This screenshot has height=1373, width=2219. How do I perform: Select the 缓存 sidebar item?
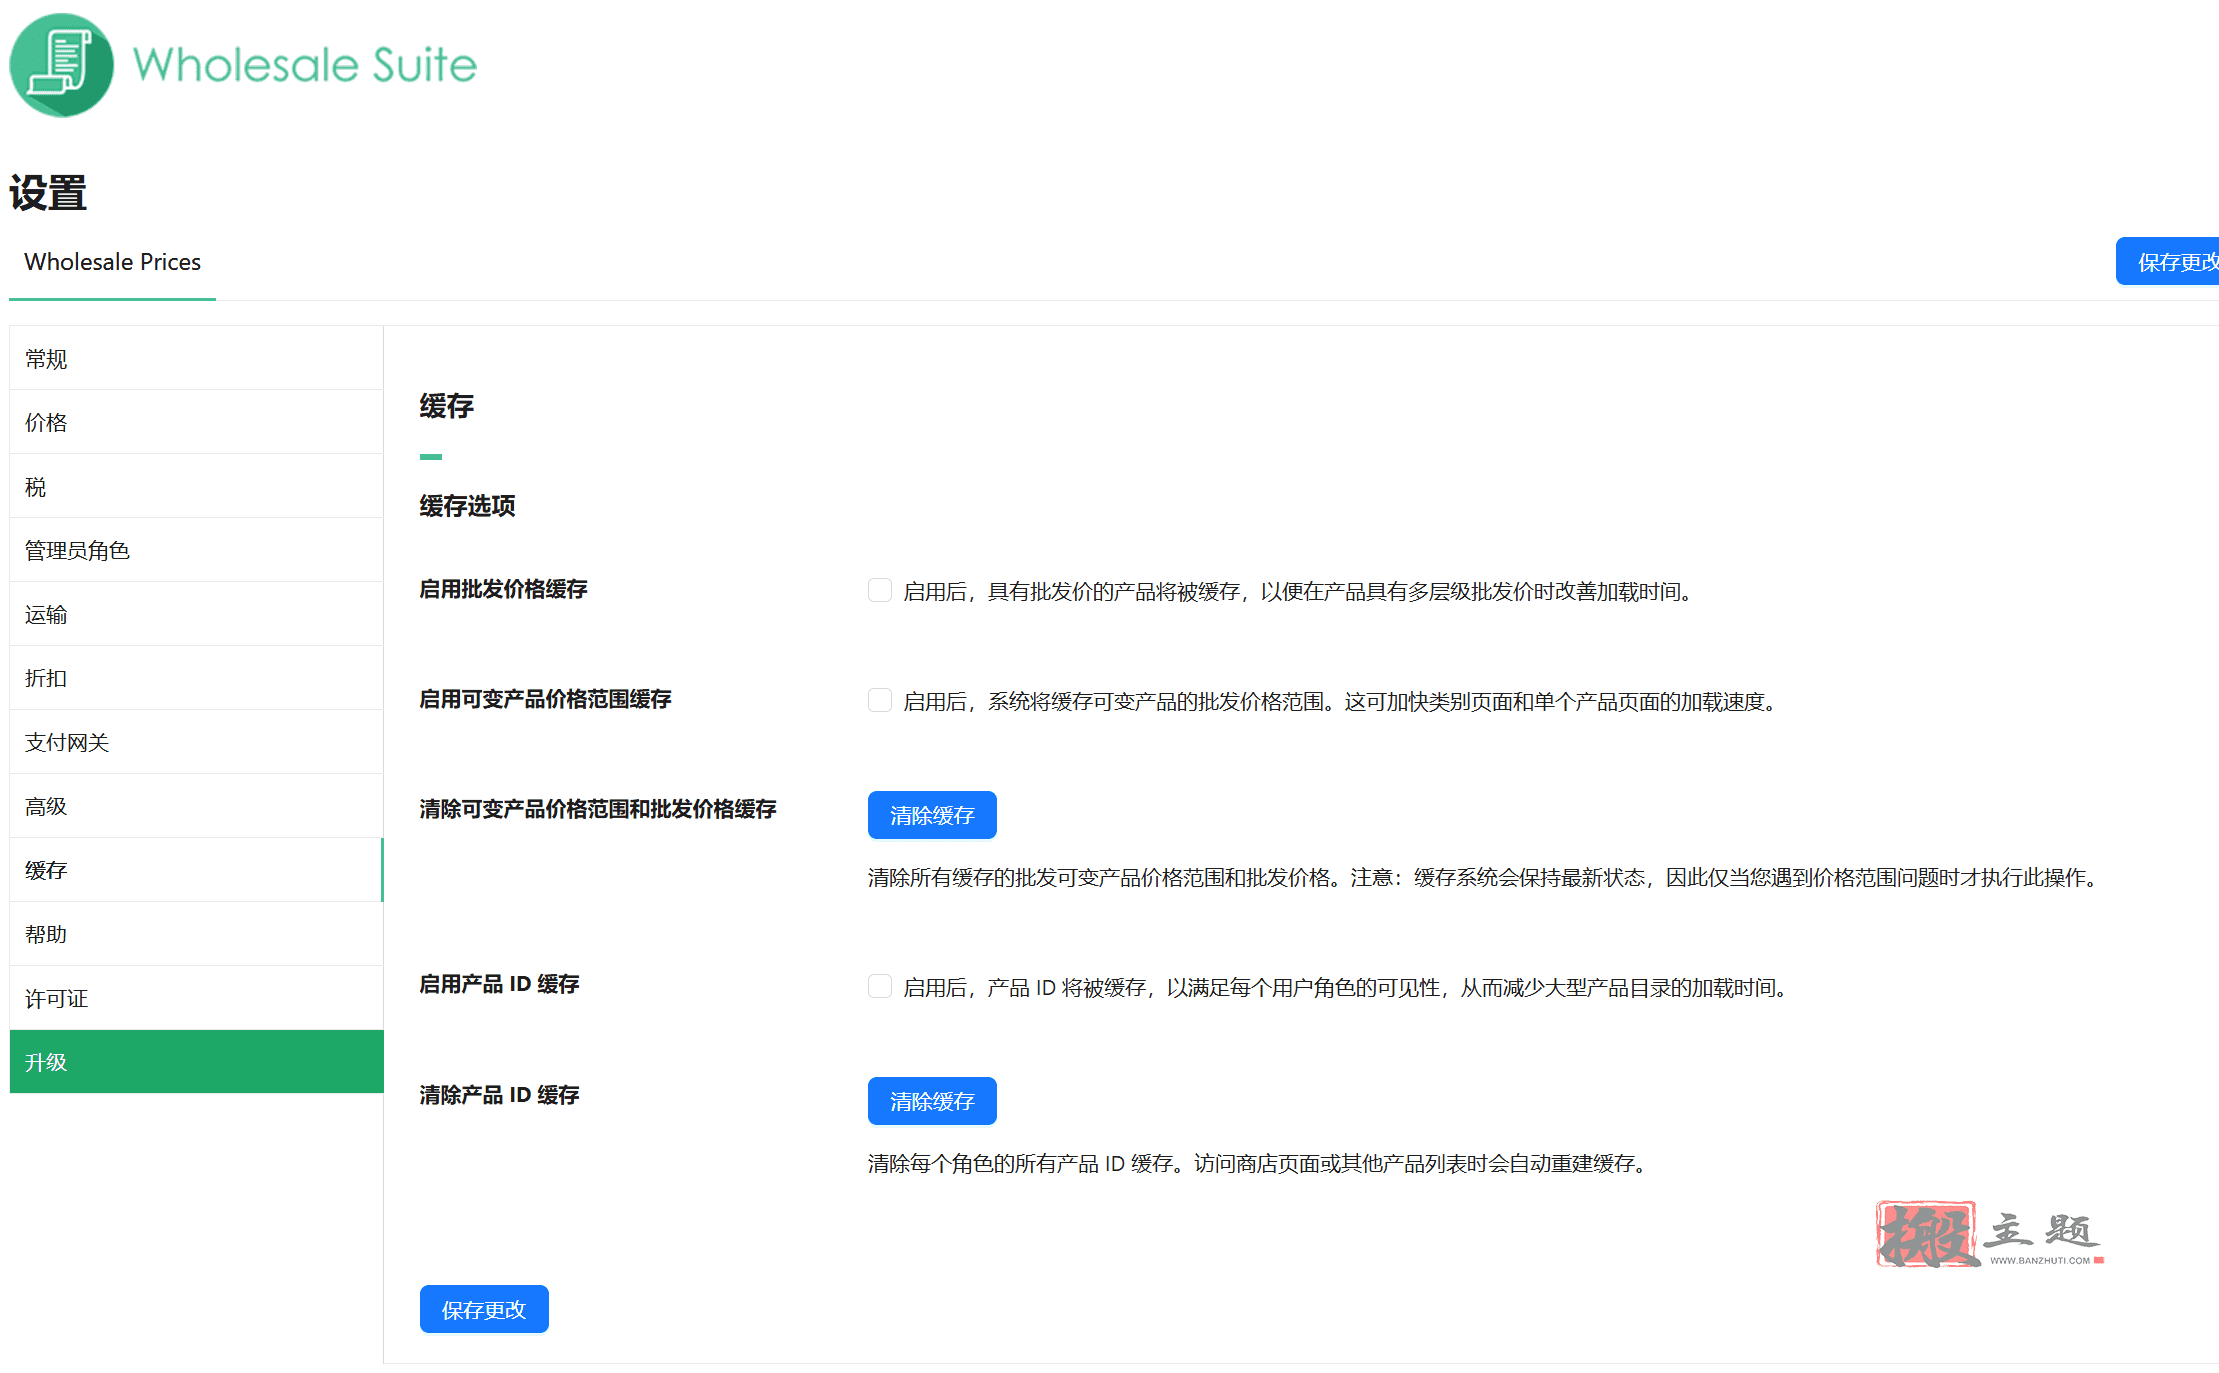[196, 870]
